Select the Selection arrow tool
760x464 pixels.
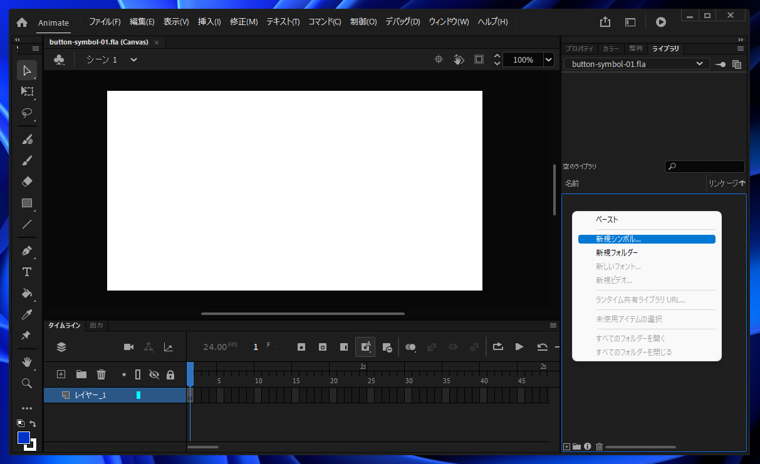point(27,71)
